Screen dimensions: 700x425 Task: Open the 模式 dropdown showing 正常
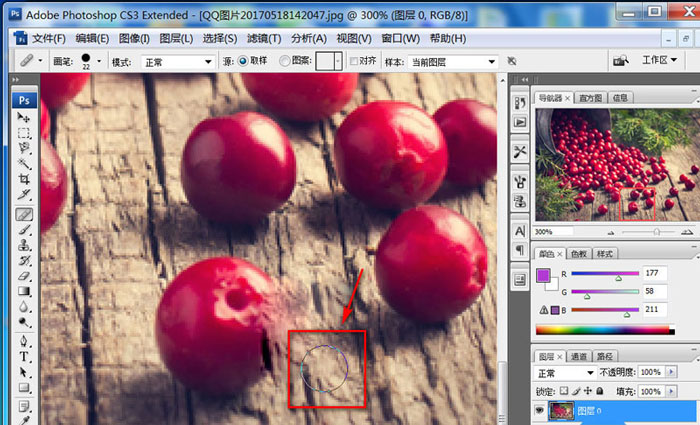[x=178, y=62]
